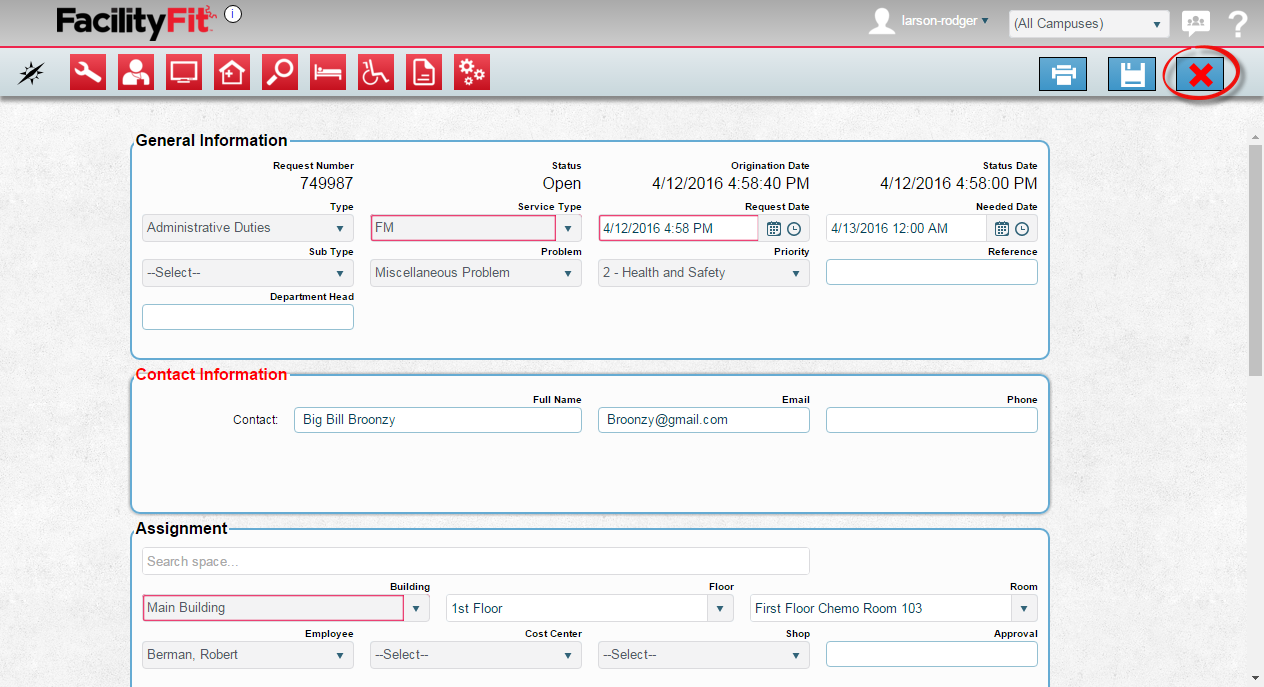
Task: Open larson-rodger user menu
Action: click(944, 21)
